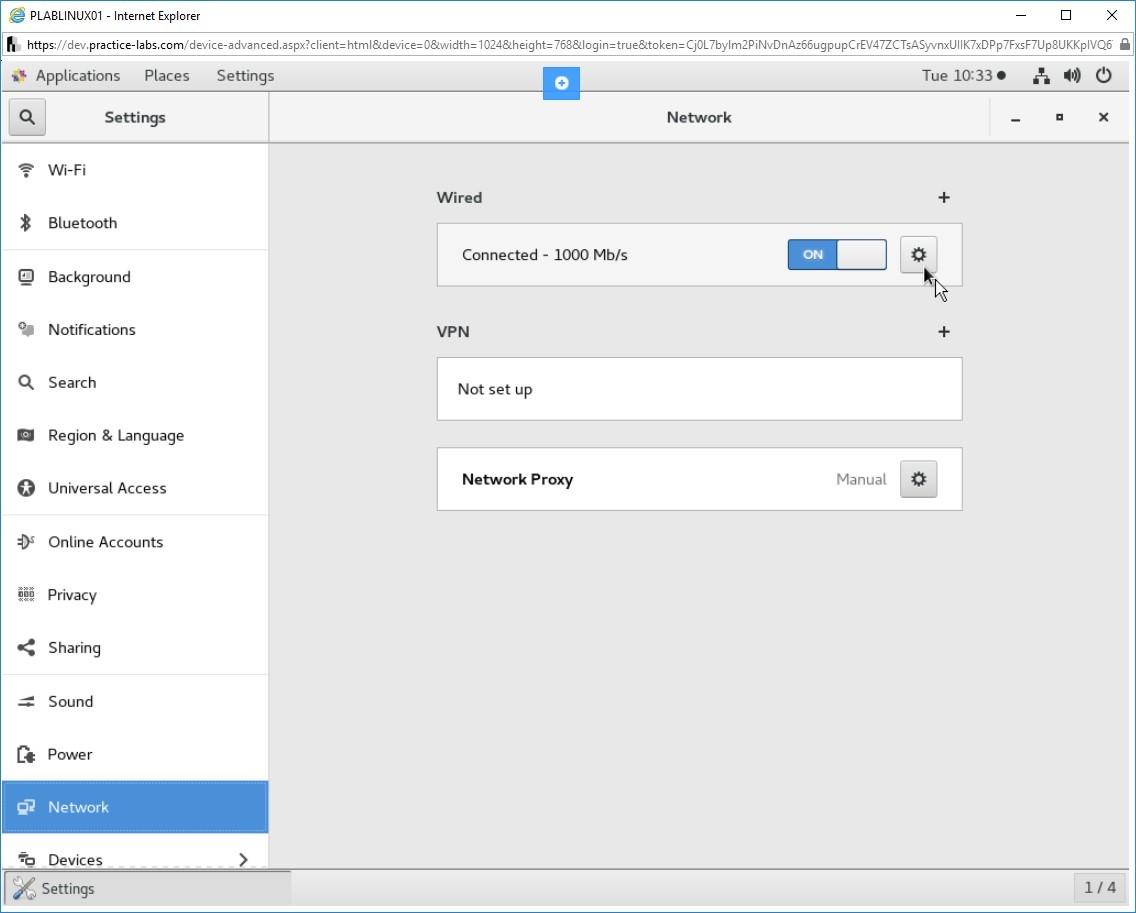Viewport: 1136px width, 913px height.
Task: Click the Settings taskbar button
Action: (x=148, y=888)
